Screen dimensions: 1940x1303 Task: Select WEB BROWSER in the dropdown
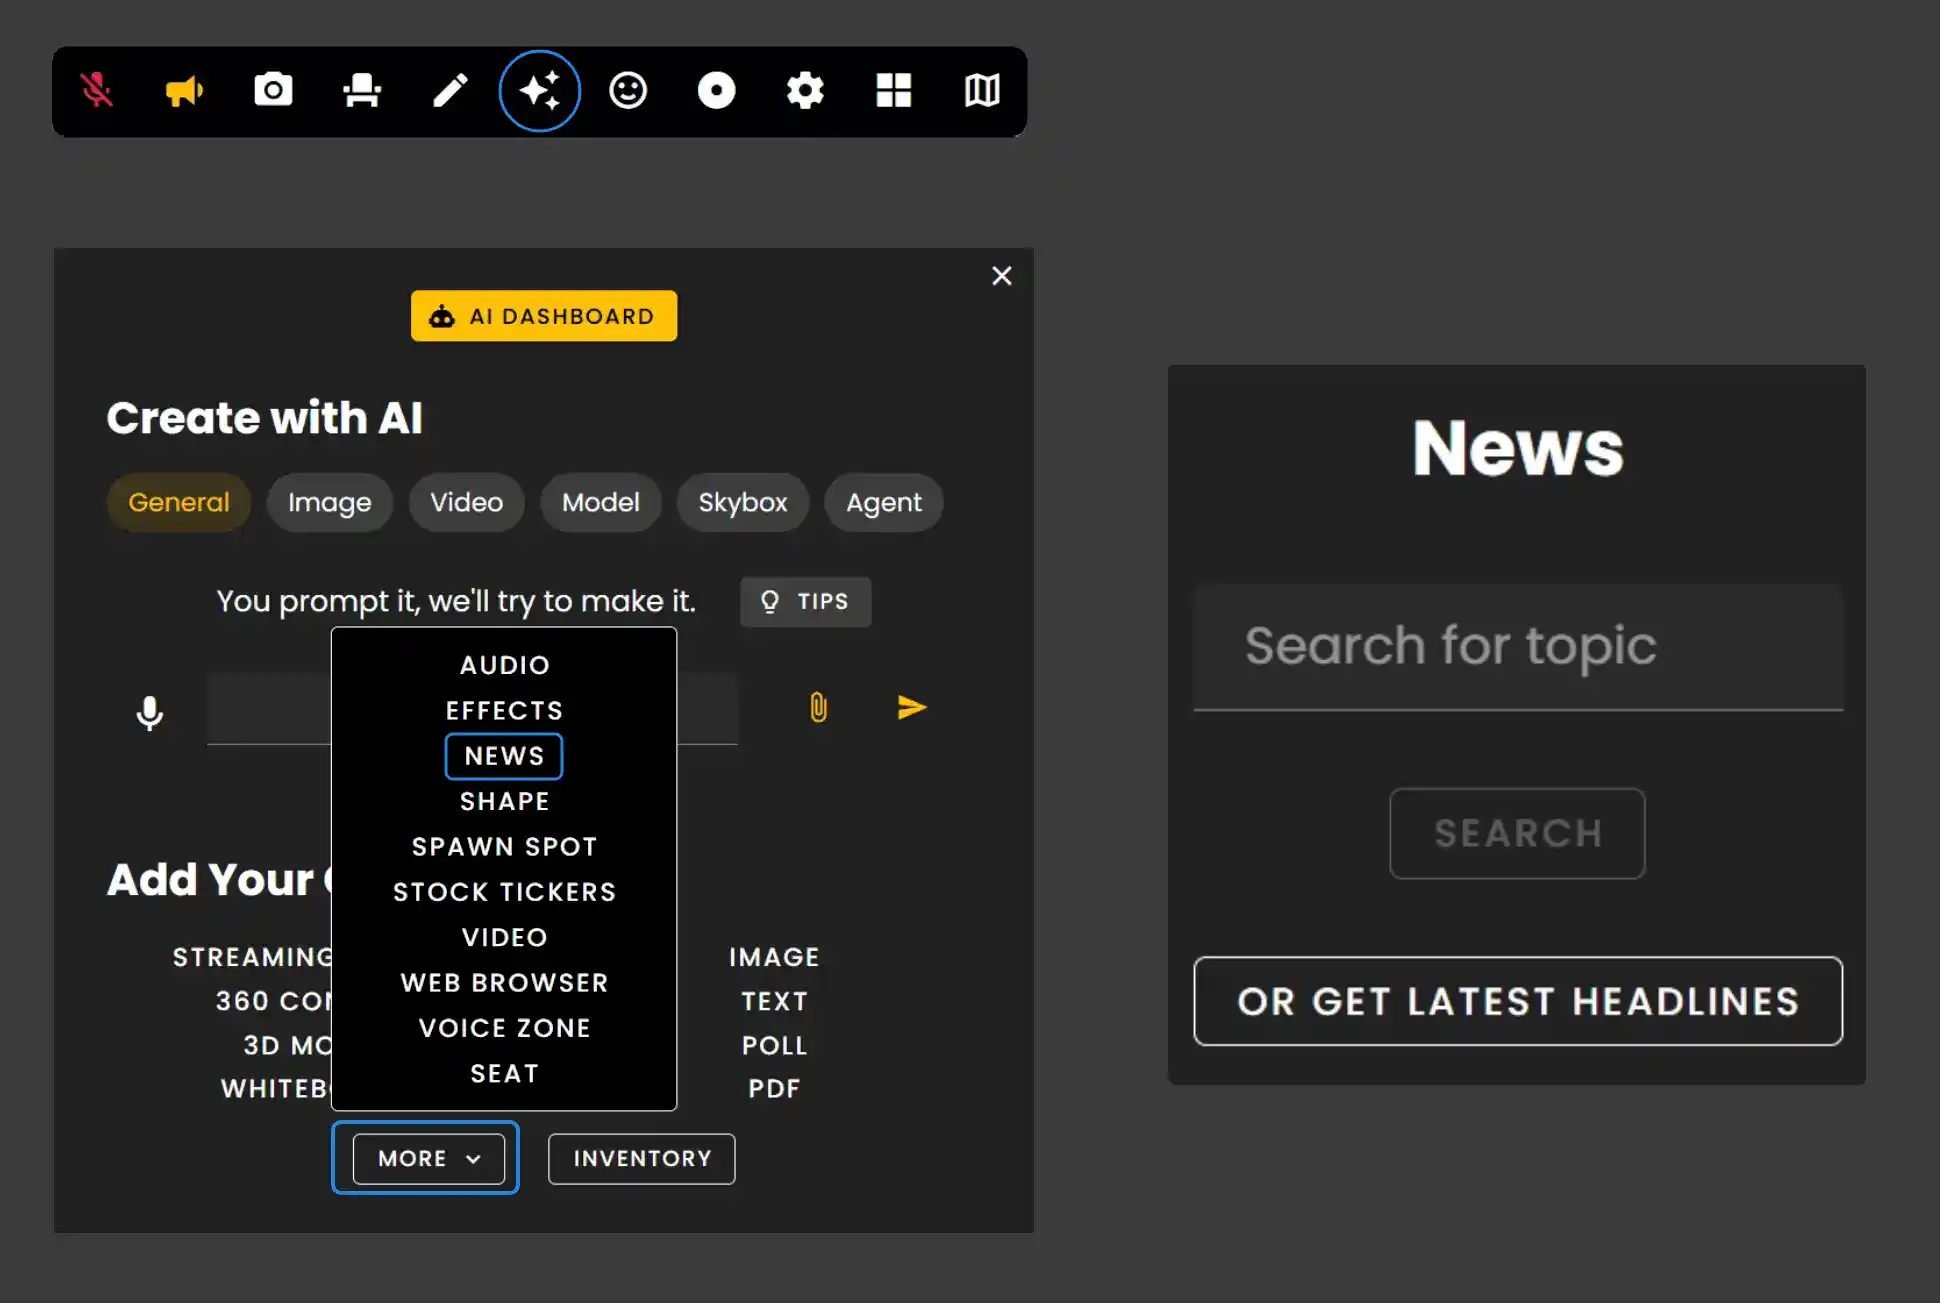click(x=504, y=983)
